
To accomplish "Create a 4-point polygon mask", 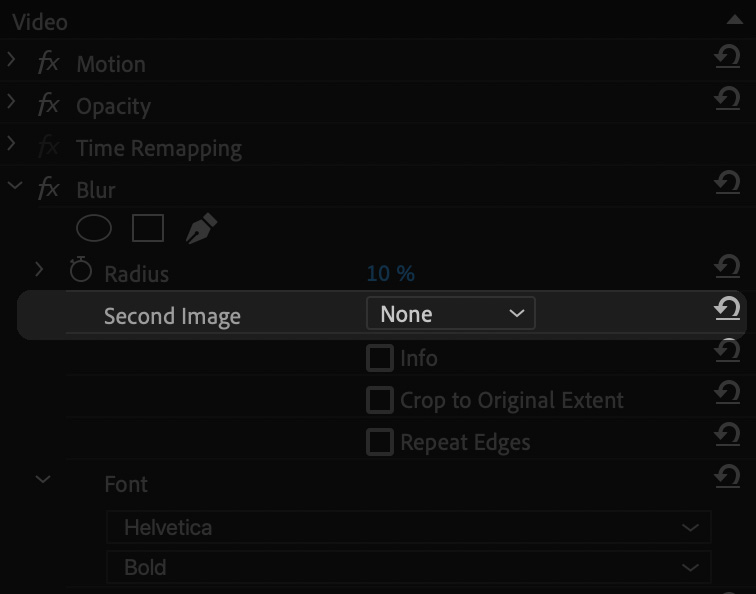I will click(x=148, y=228).
